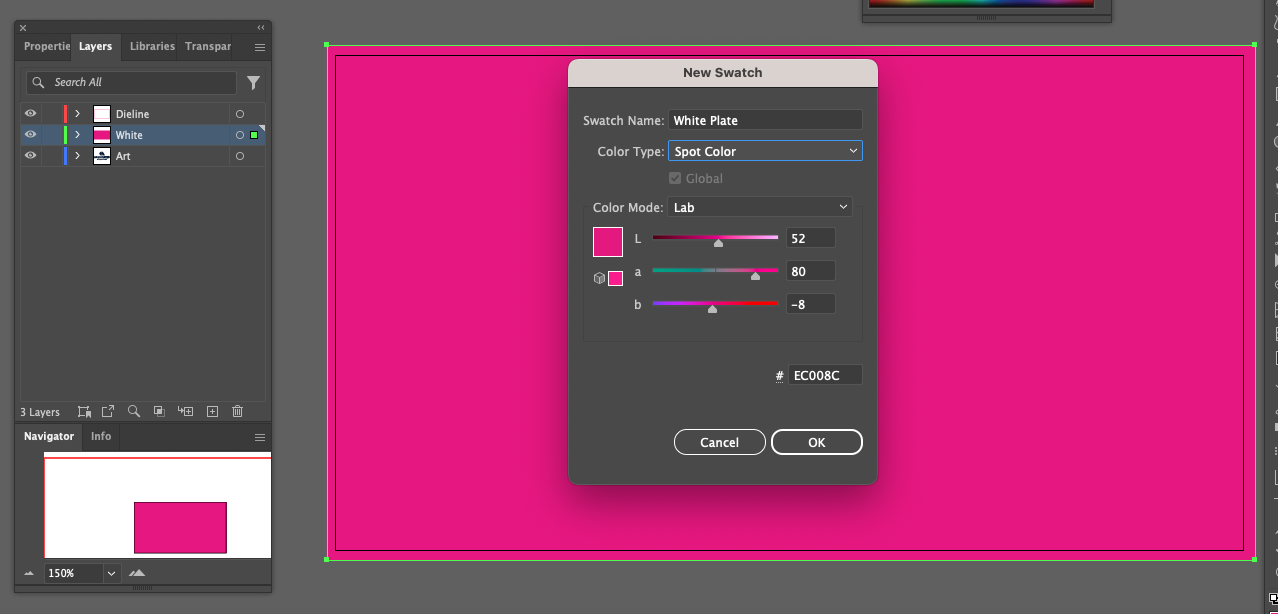Open the Color Type dropdown
This screenshot has height=614, width=1278.
tap(765, 151)
